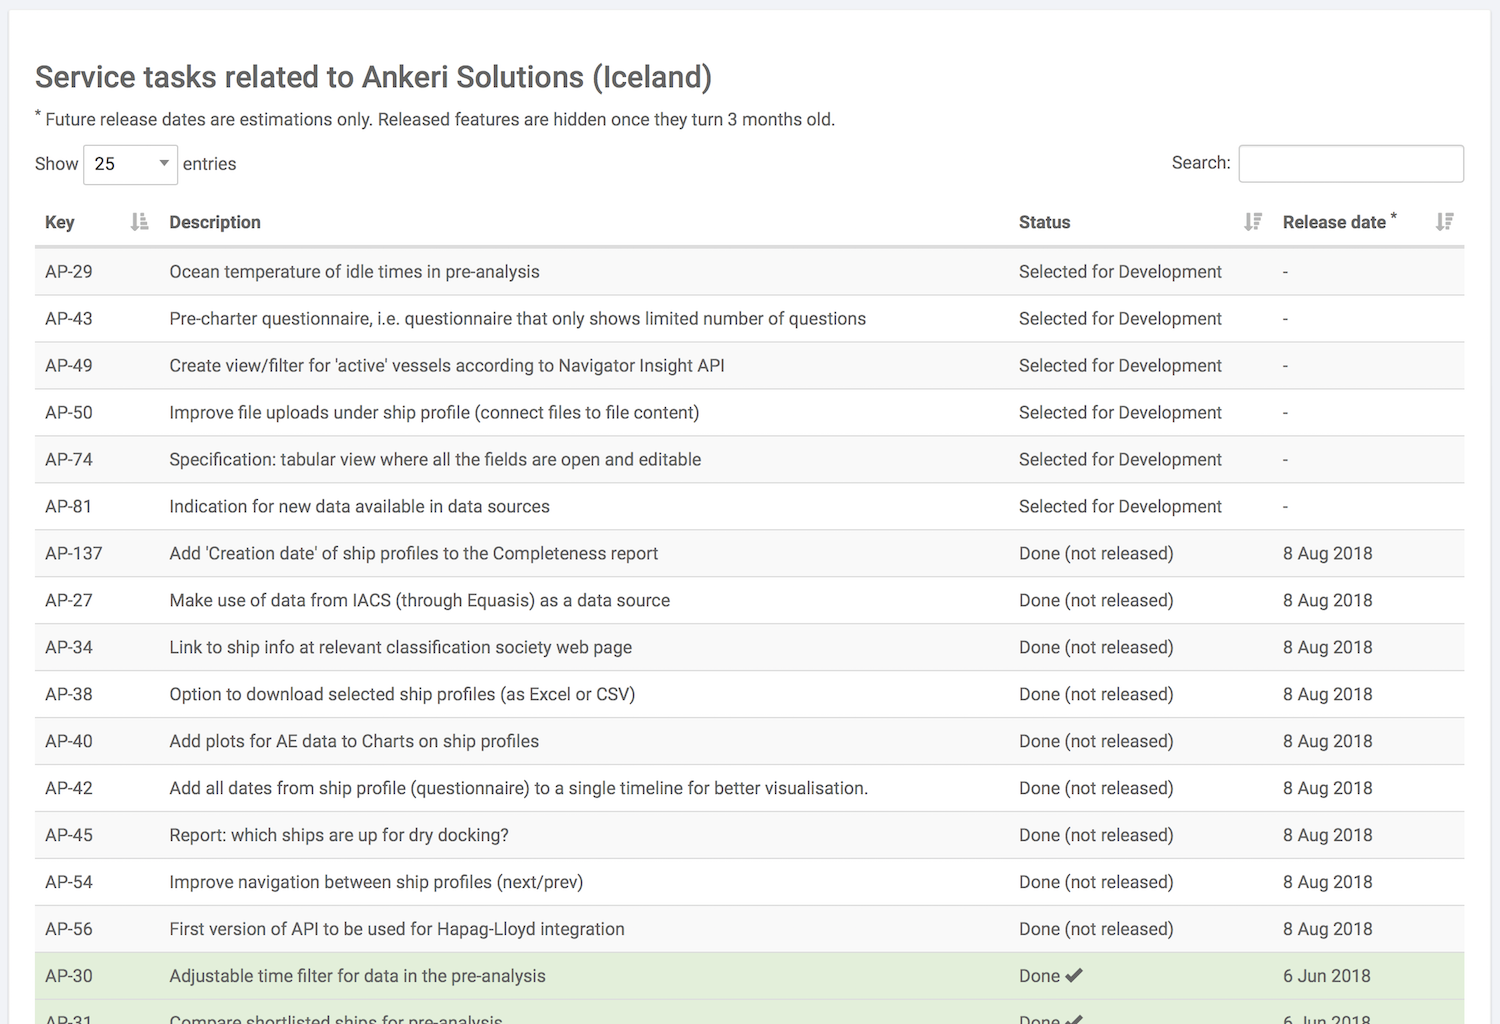Viewport: 1500px width, 1024px height.
Task: Focus the Search input field
Action: [1350, 164]
